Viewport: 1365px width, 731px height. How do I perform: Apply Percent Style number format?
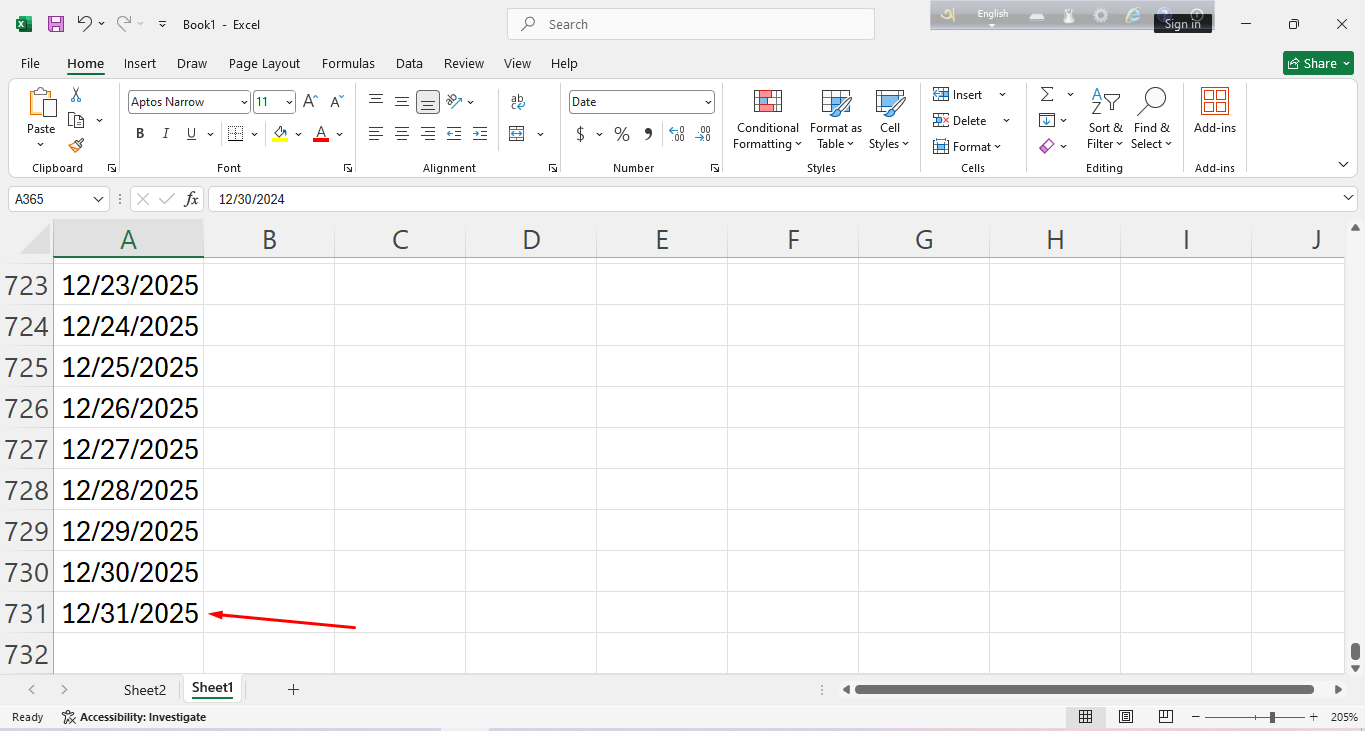point(622,134)
